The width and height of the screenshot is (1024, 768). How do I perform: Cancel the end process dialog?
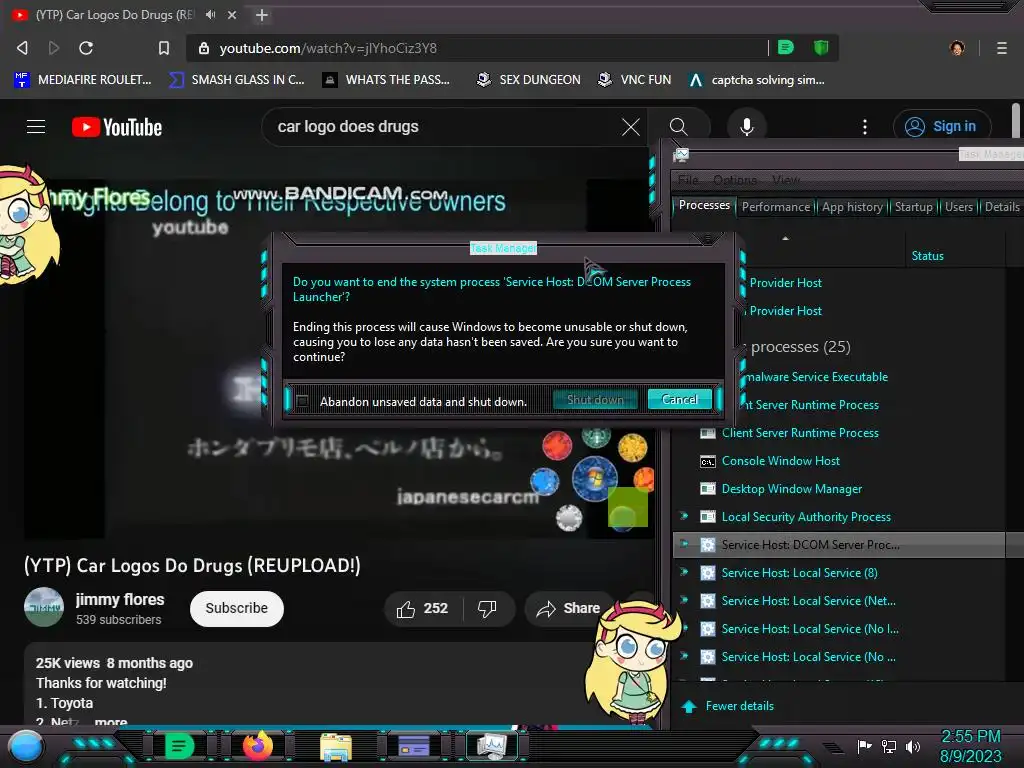pos(679,400)
